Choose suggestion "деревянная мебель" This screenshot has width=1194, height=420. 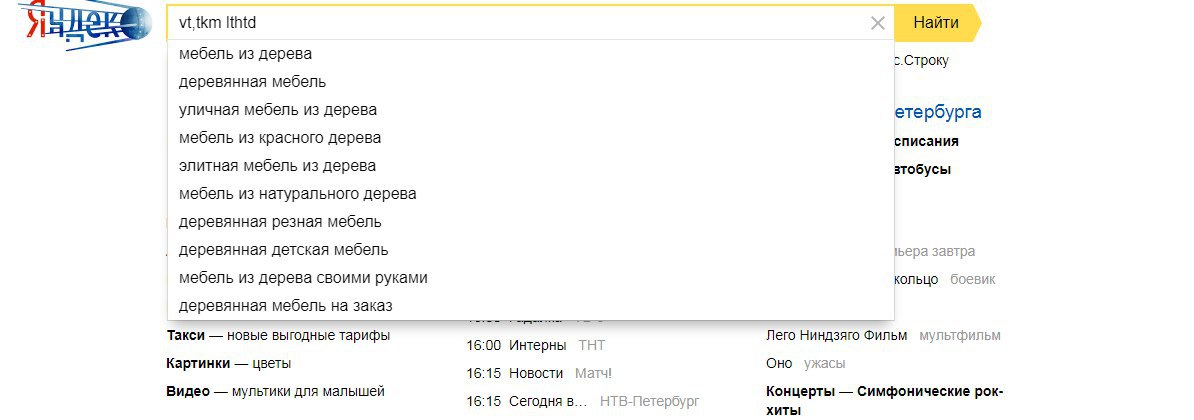tap(252, 82)
